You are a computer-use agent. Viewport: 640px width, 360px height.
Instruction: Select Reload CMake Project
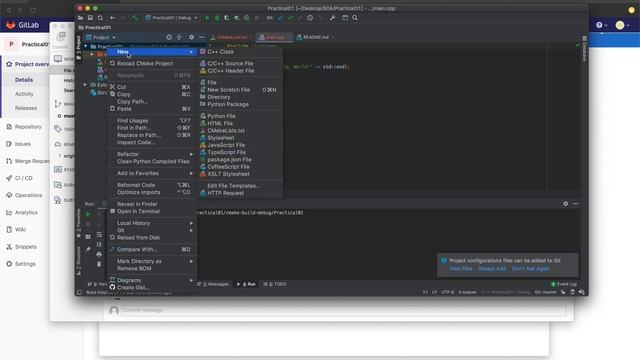pyautogui.click(x=144, y=64)
